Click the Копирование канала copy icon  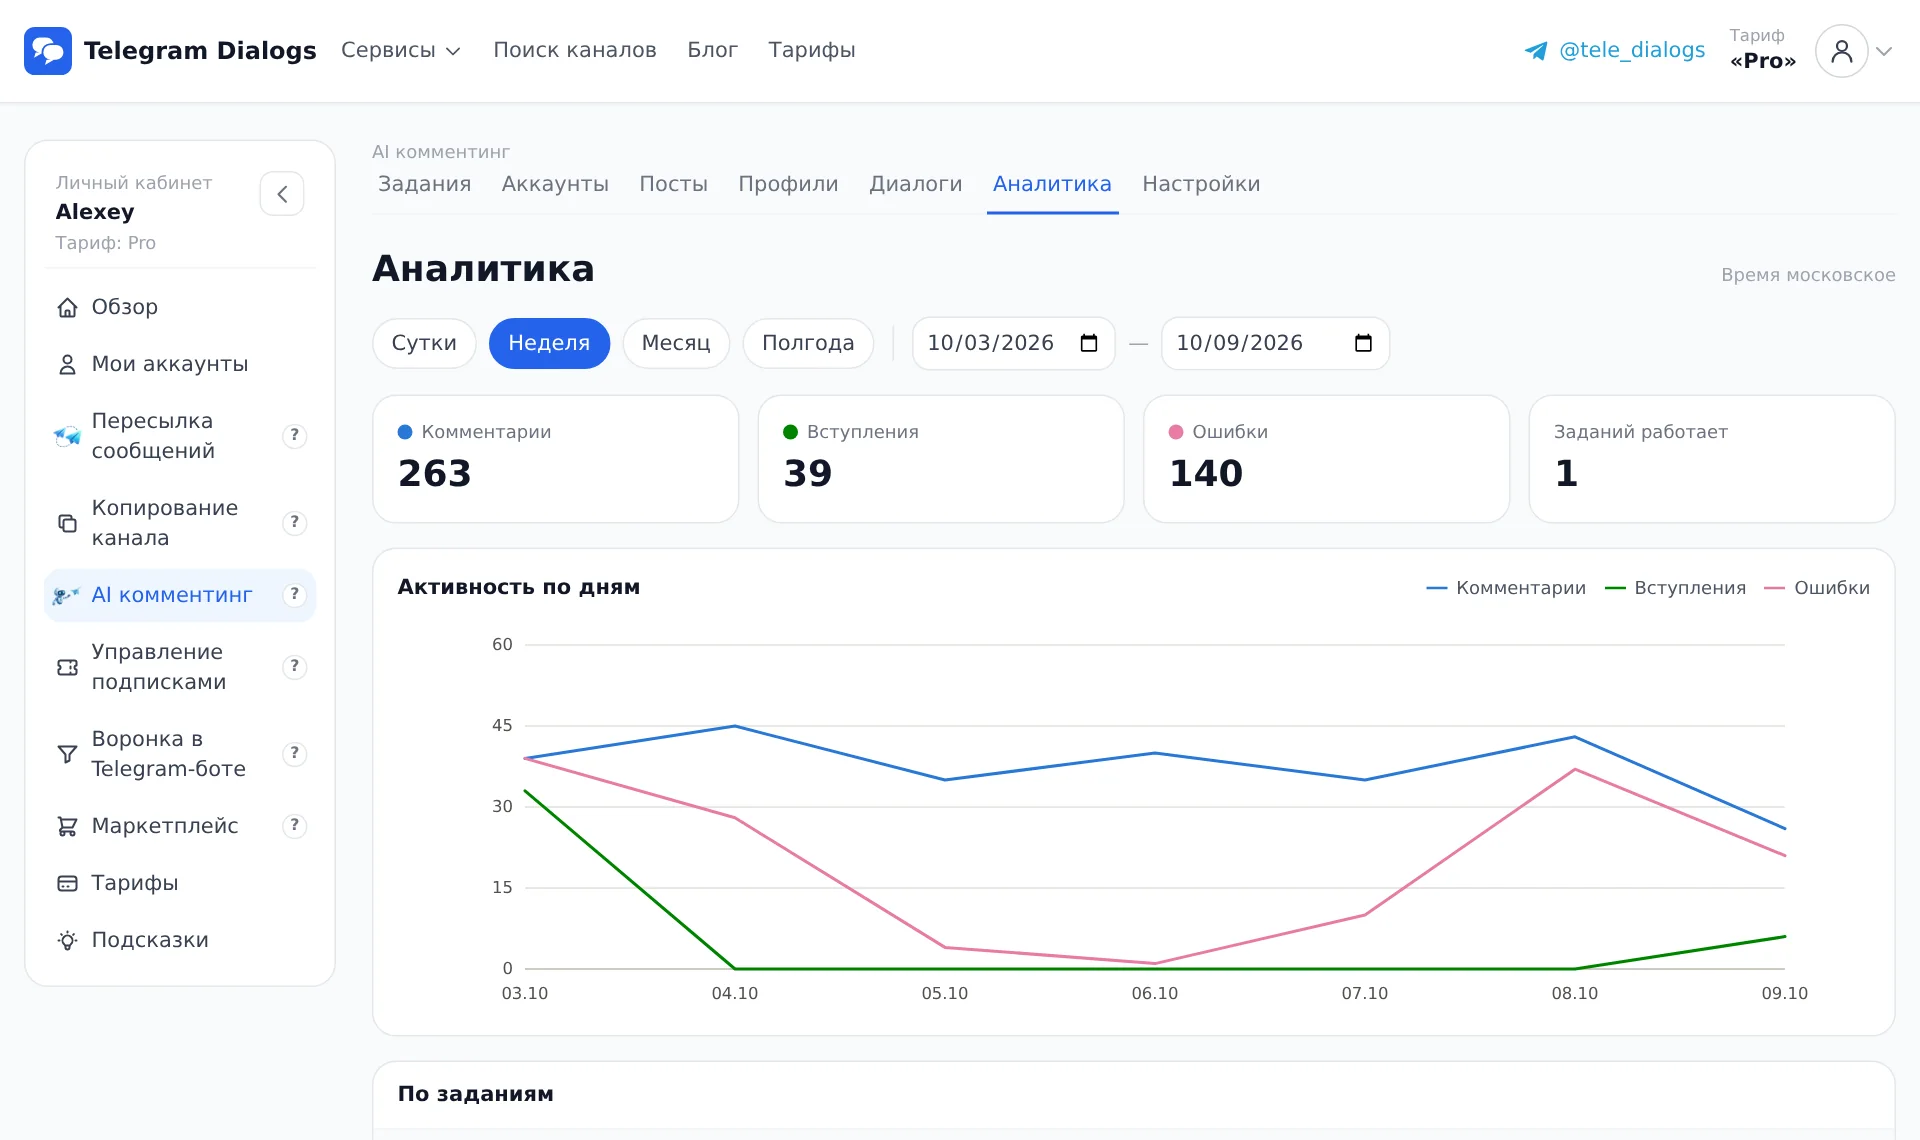click(x=67, y=523)
